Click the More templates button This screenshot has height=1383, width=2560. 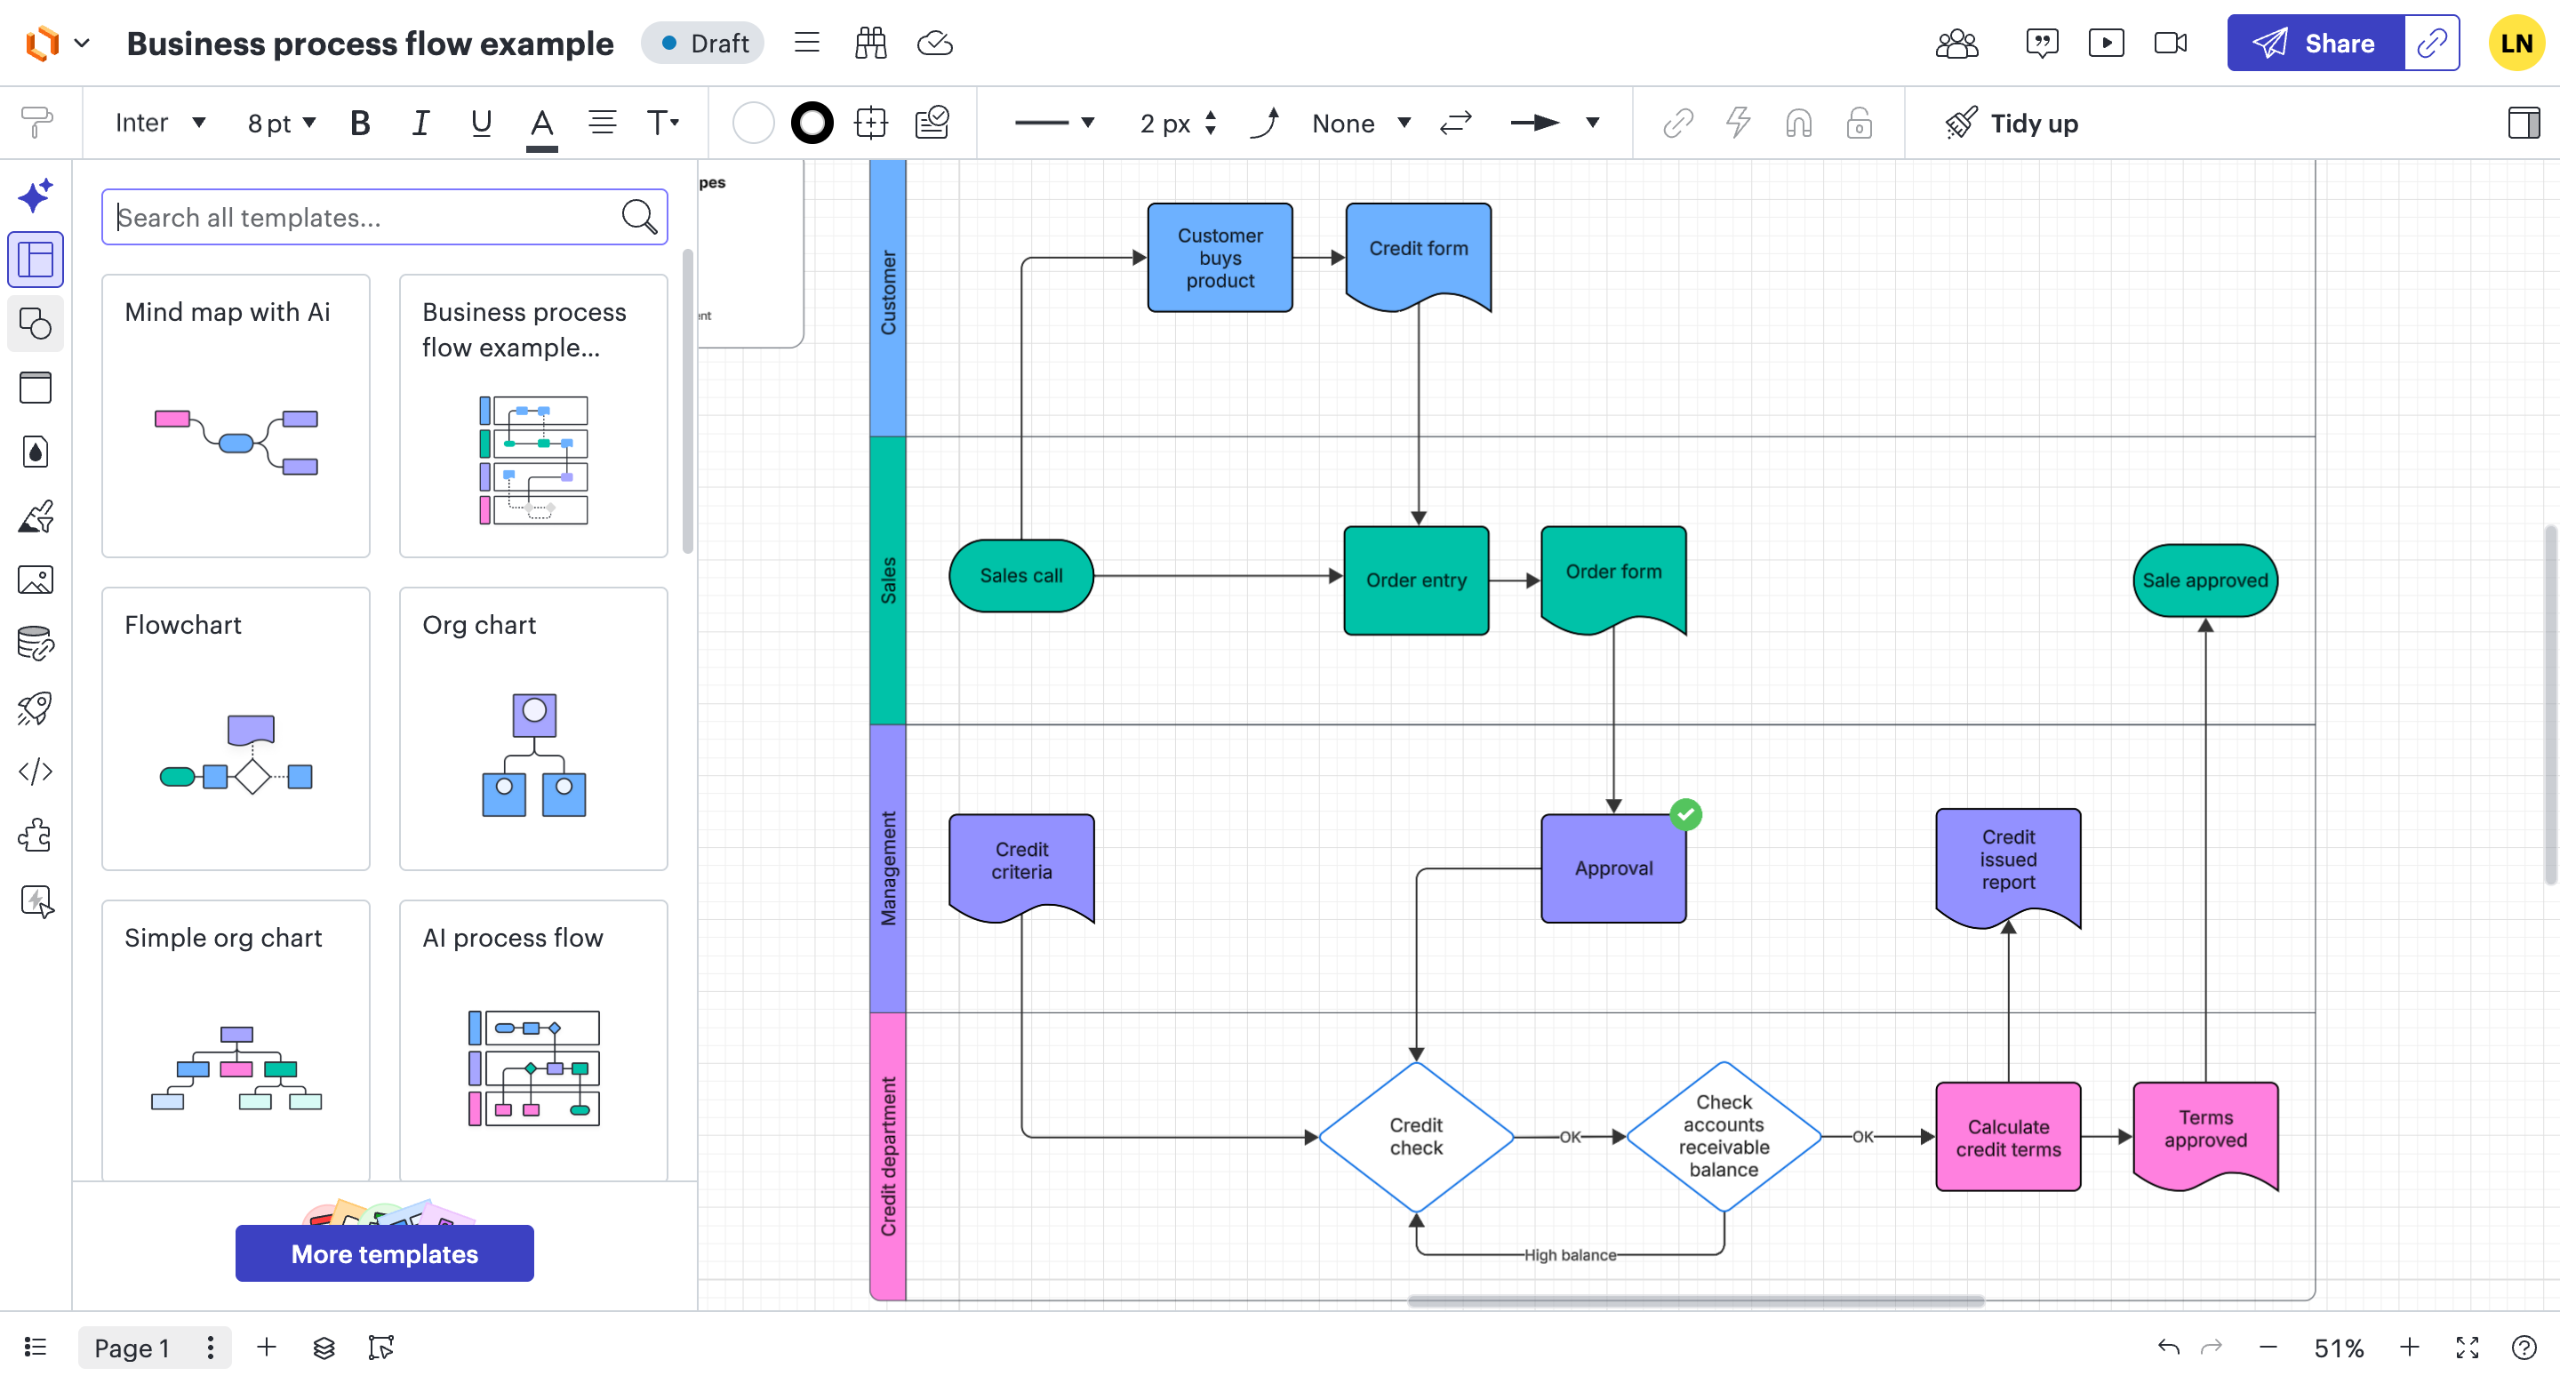click(384, 1253)
